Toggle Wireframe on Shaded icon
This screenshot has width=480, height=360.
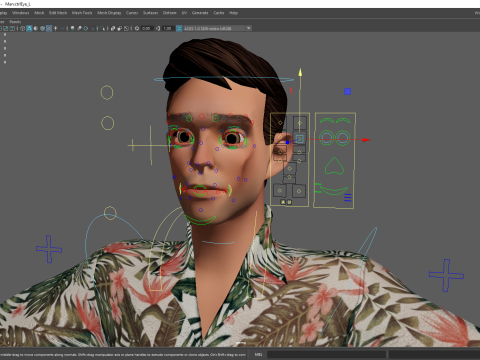tap(42, 28)
